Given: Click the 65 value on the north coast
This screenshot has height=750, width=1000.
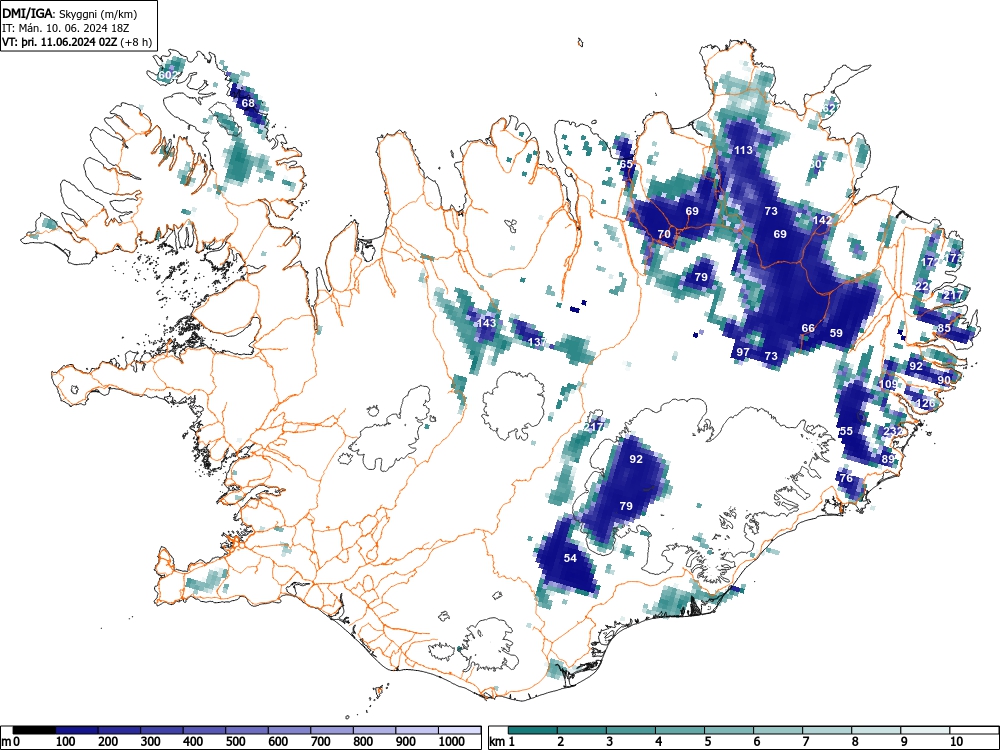Looking at the screenshot, I should pos(626,164).
